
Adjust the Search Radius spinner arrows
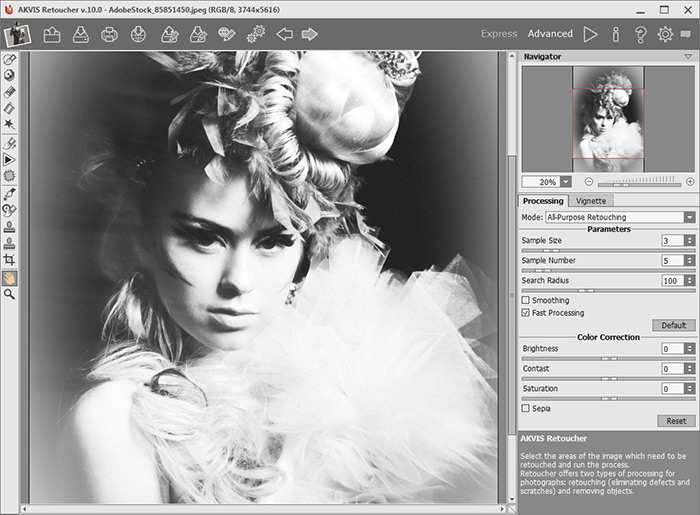coord(690,281)
